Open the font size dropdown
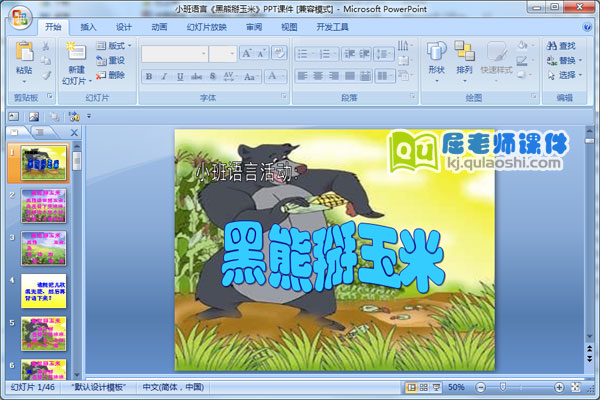Screen dimensions: 600x400 [232, 54]
